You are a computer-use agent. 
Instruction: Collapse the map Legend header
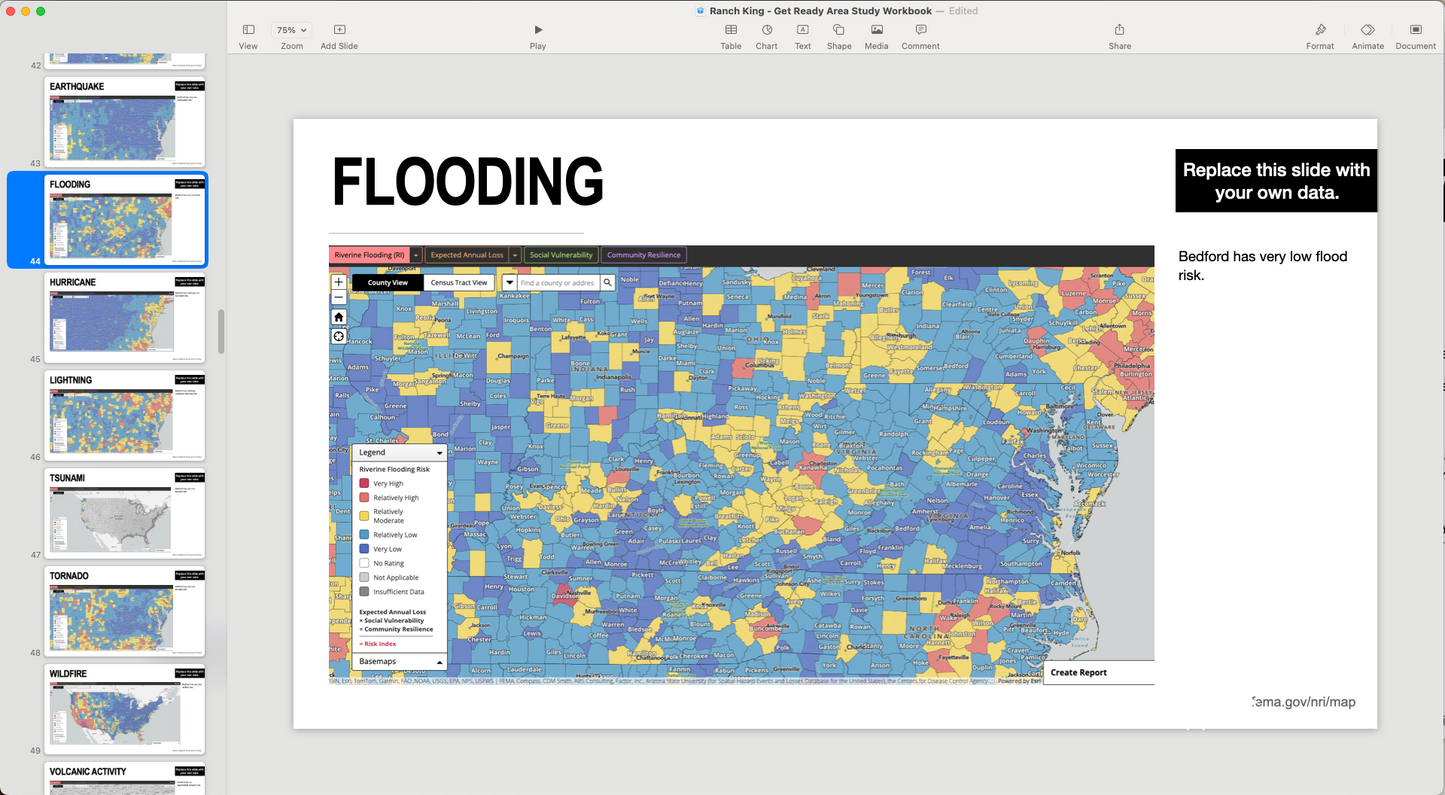point(399,453)
